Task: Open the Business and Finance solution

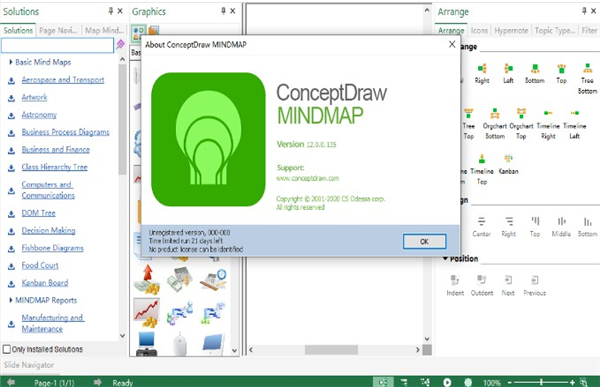Action: 55,149
